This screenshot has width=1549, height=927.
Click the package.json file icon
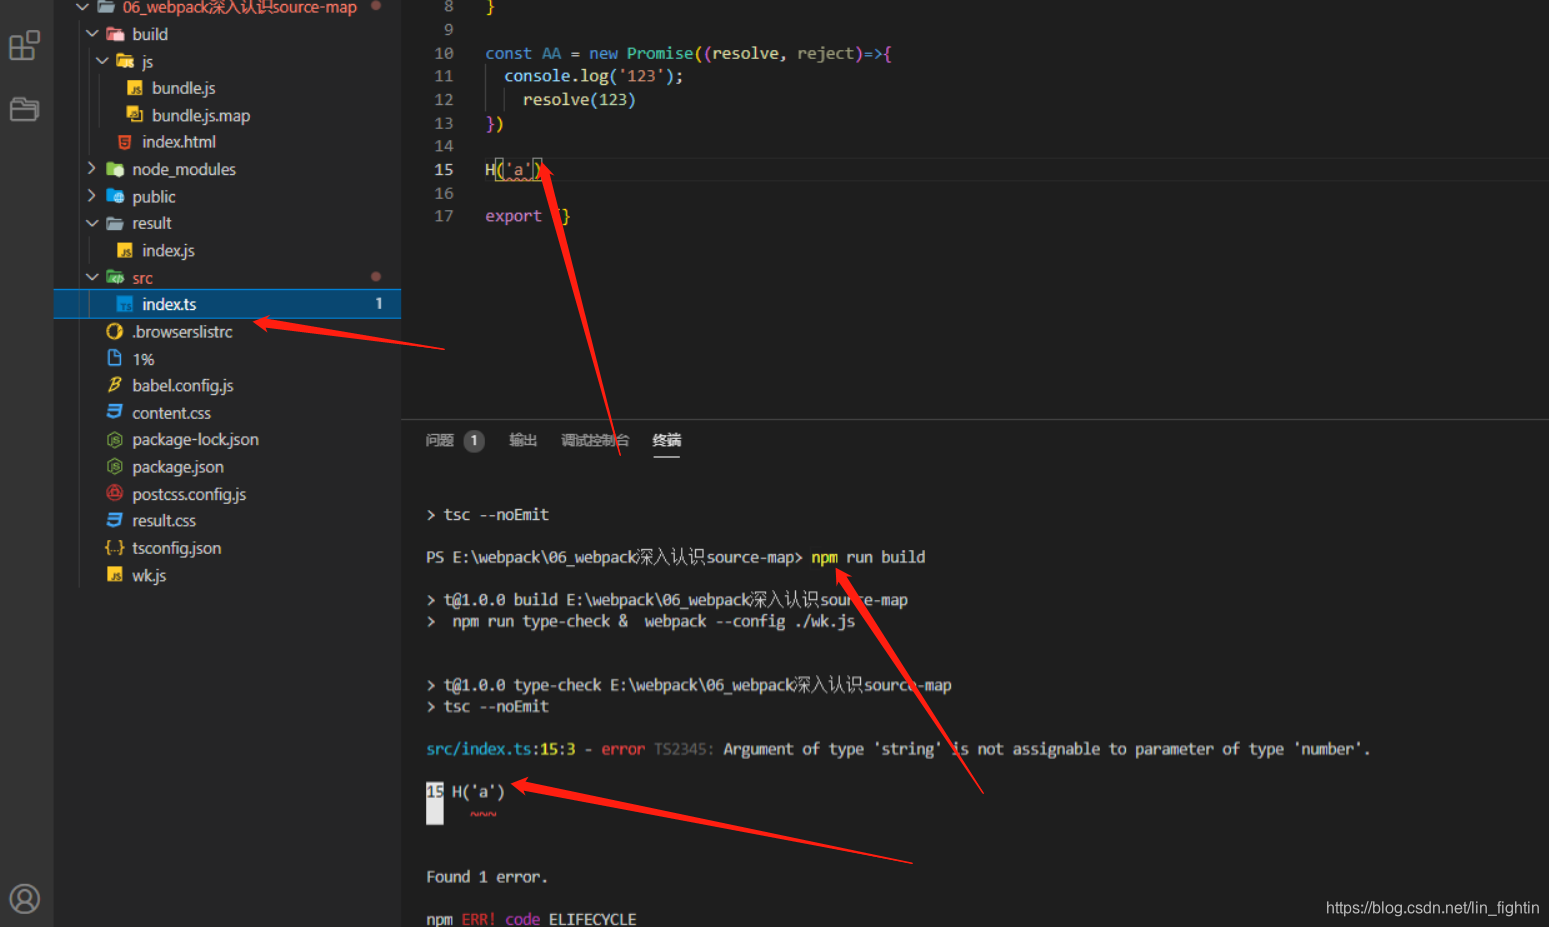click(x=115, y=466)
